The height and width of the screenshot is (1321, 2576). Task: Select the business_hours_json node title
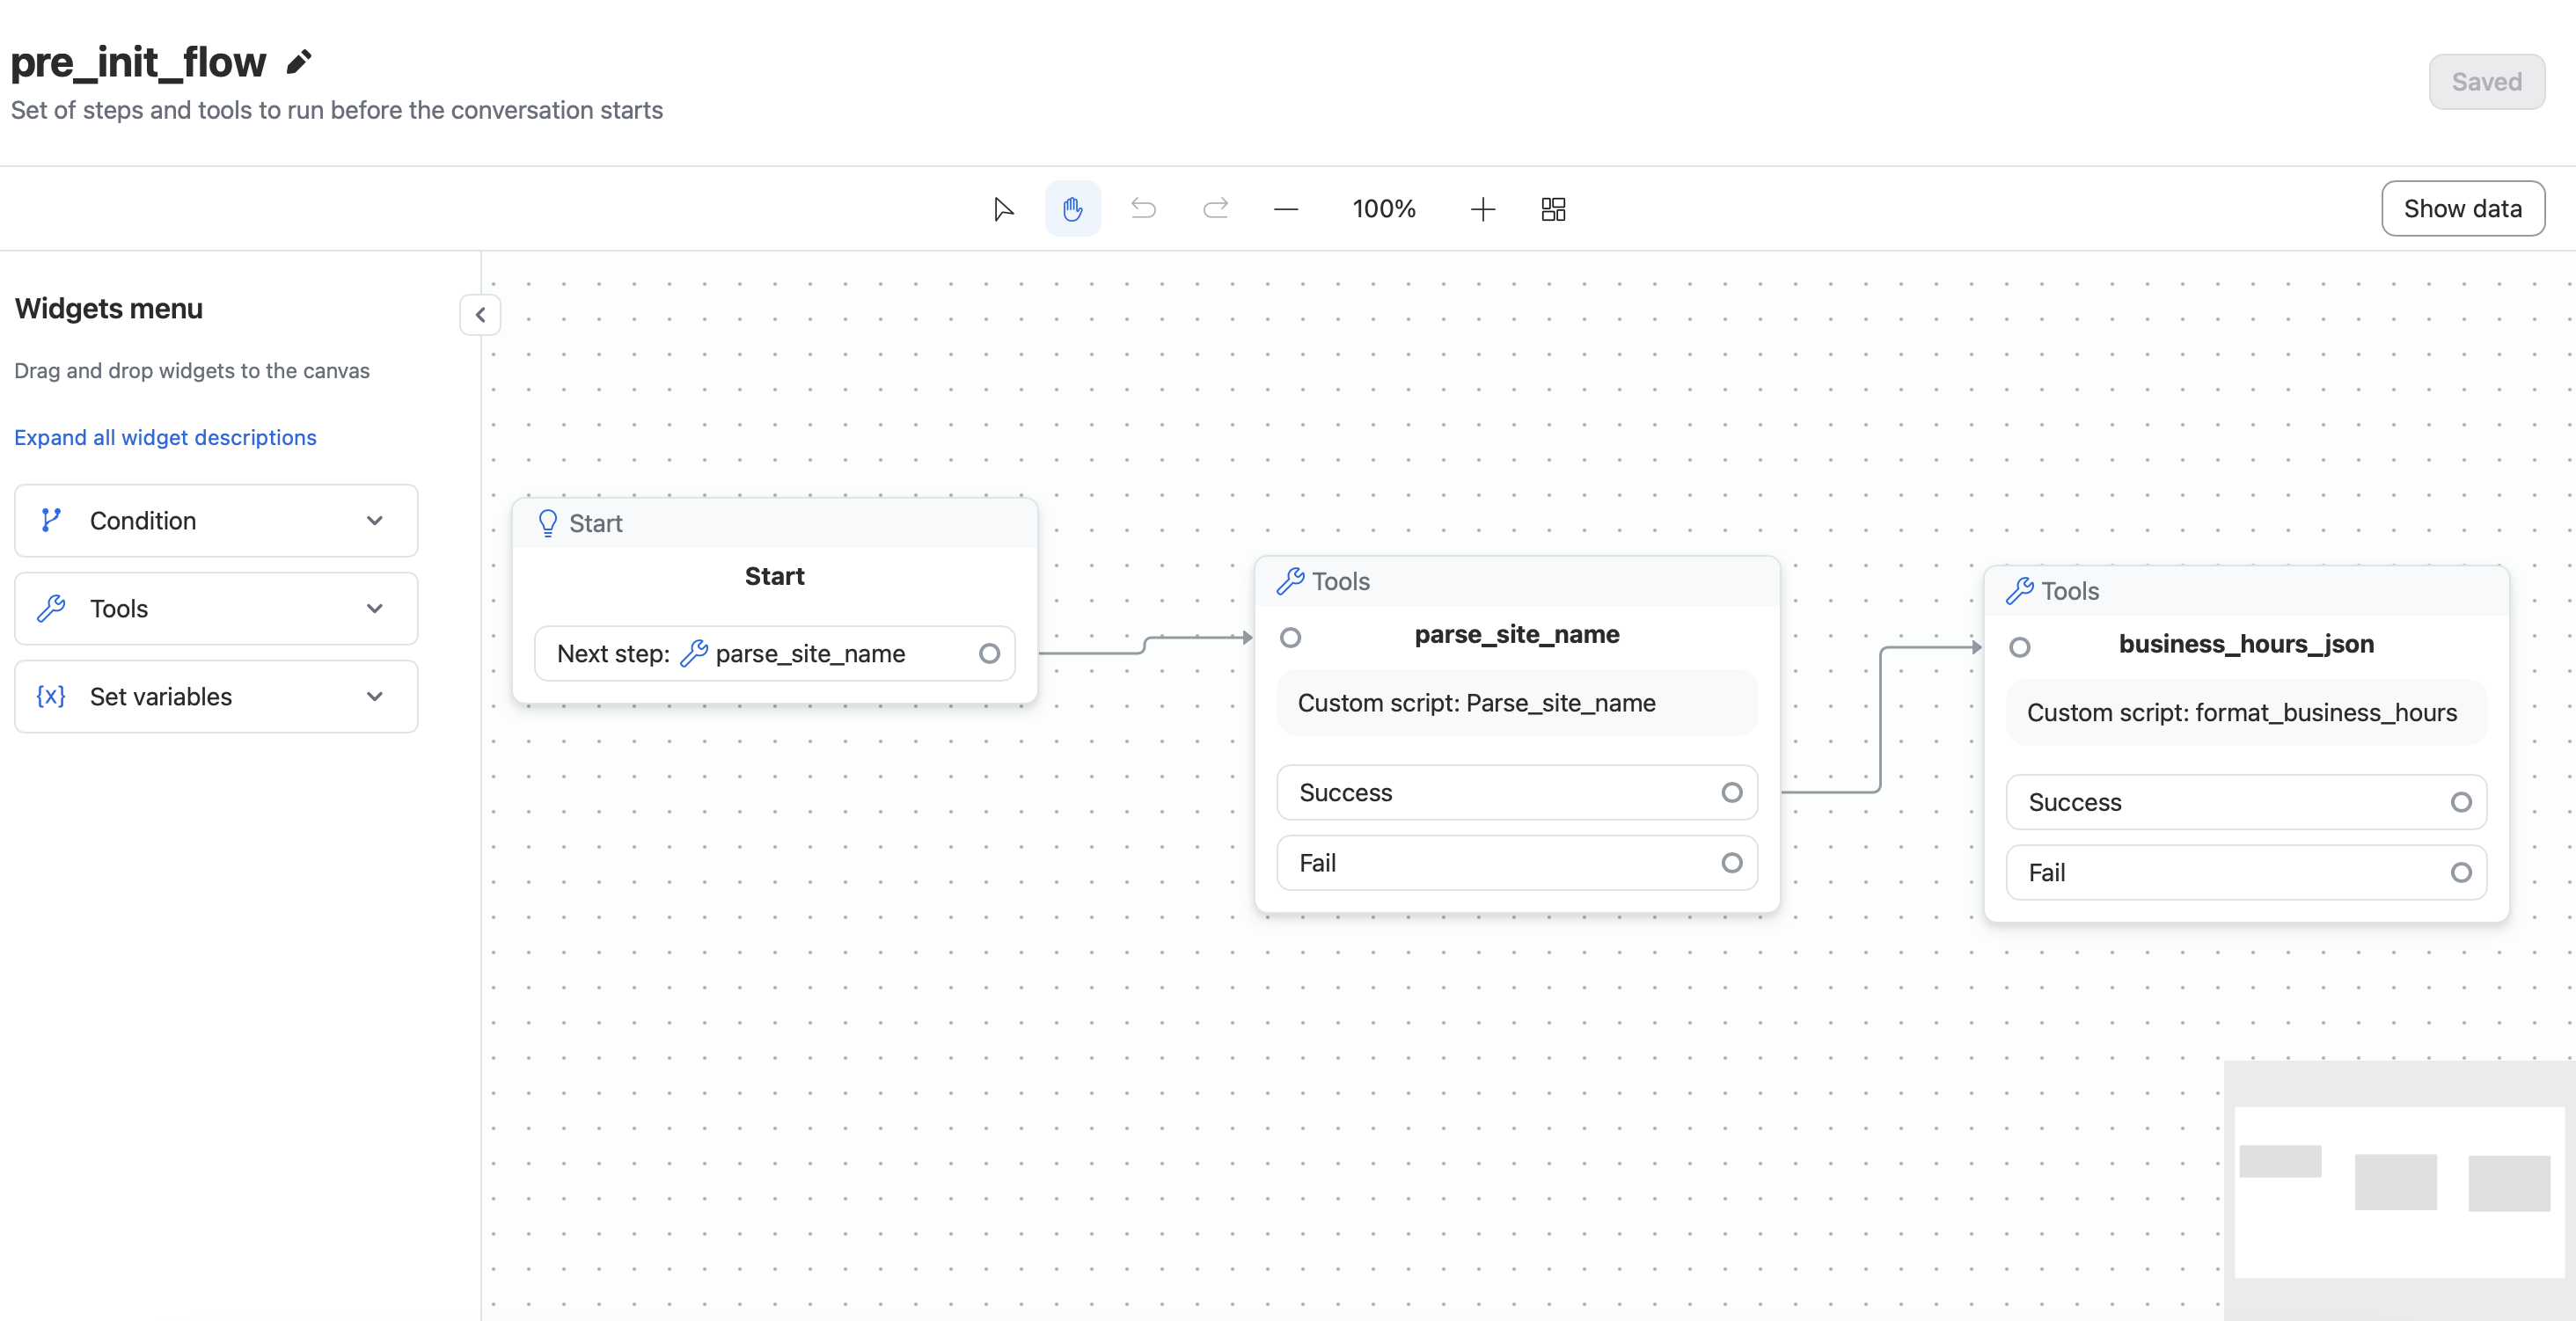[2246, 645]
